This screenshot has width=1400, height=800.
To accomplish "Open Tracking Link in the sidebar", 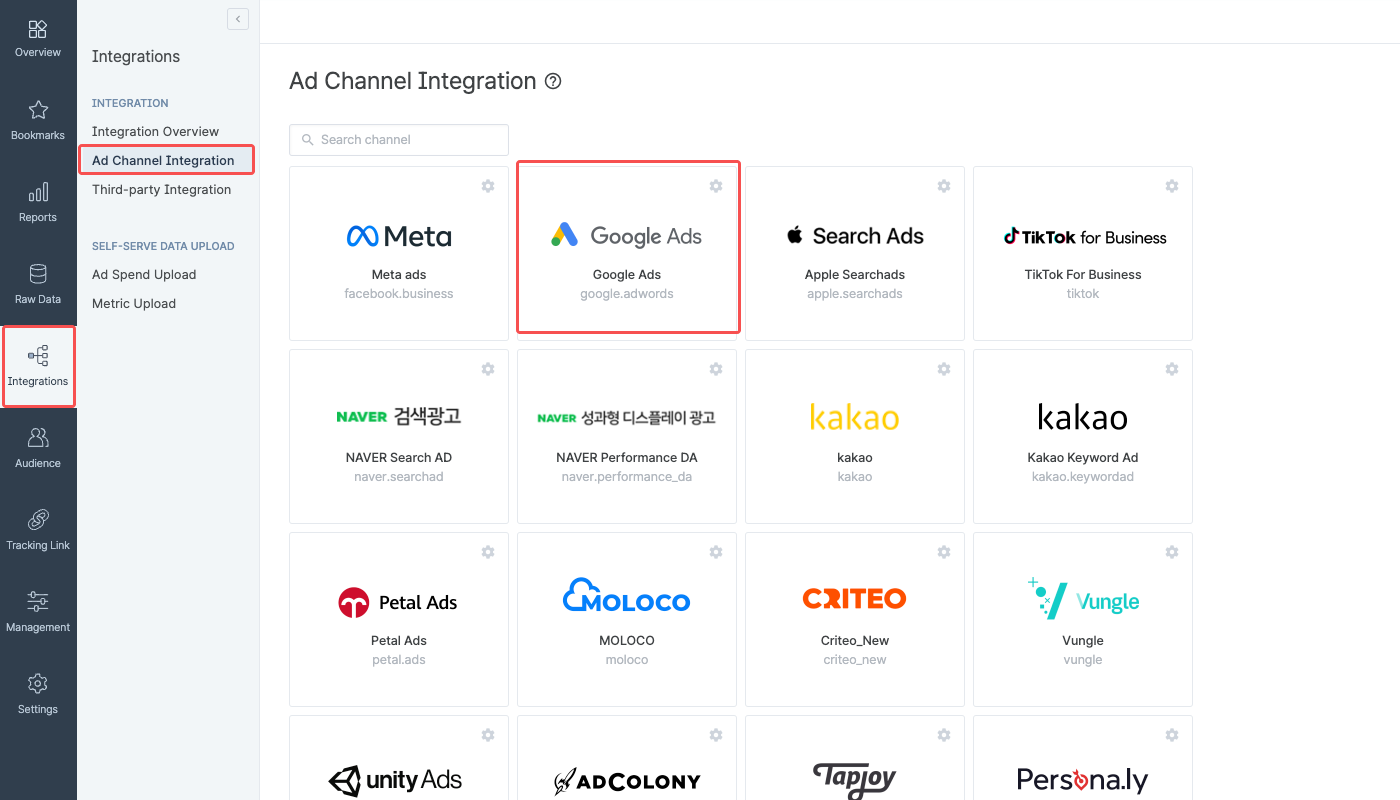I will (x=38, y=530).
